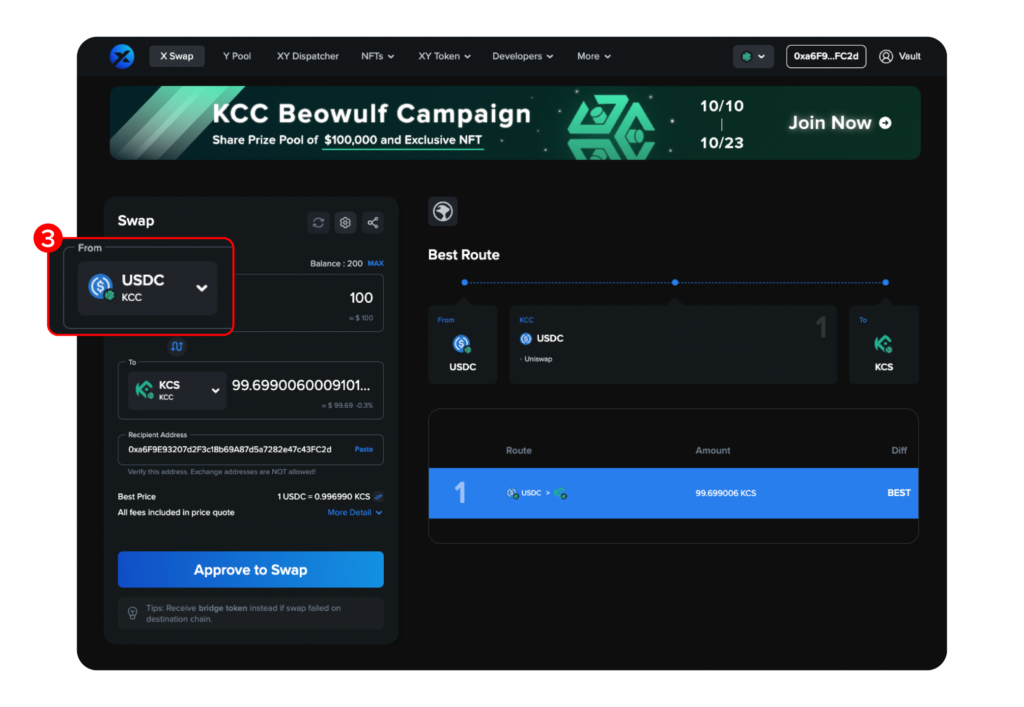Open the Developers dropdown menu
The height and width of the screenshot is (707, 1024).
point(522,56)
